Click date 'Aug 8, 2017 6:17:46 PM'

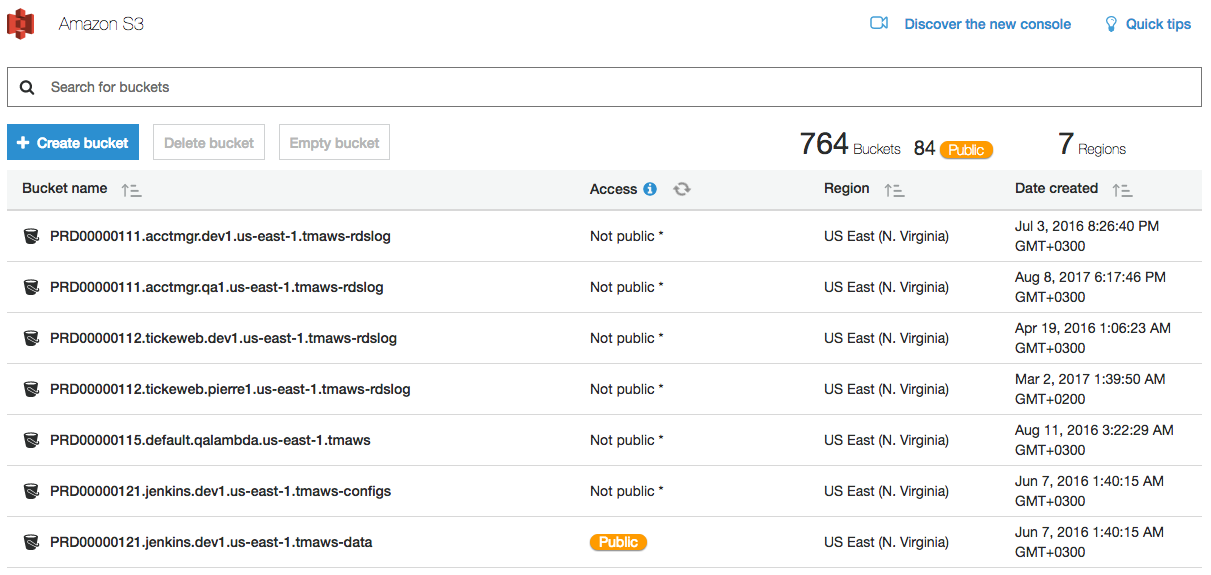[x=1090, y=277]
